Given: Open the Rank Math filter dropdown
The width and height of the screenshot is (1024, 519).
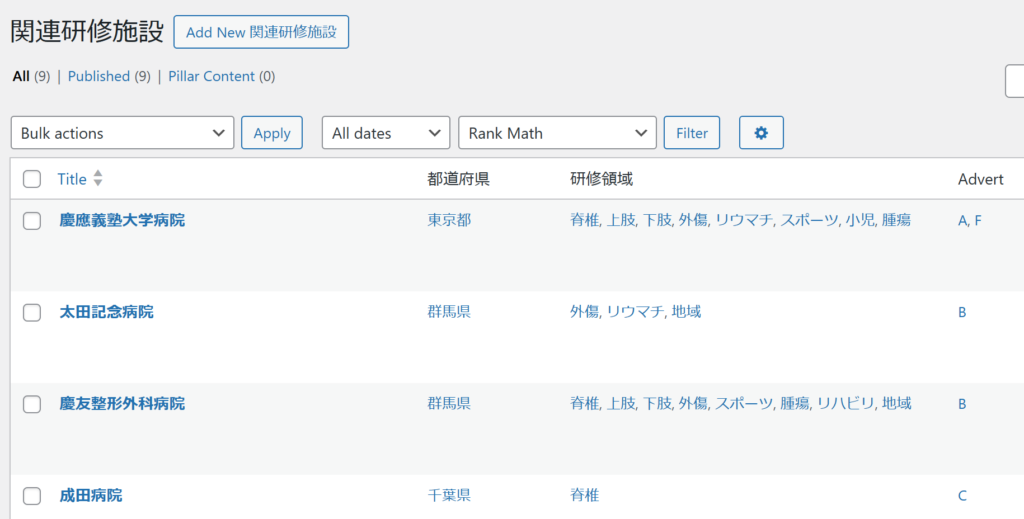Looking at the screenshot, I should pos(558,133).
